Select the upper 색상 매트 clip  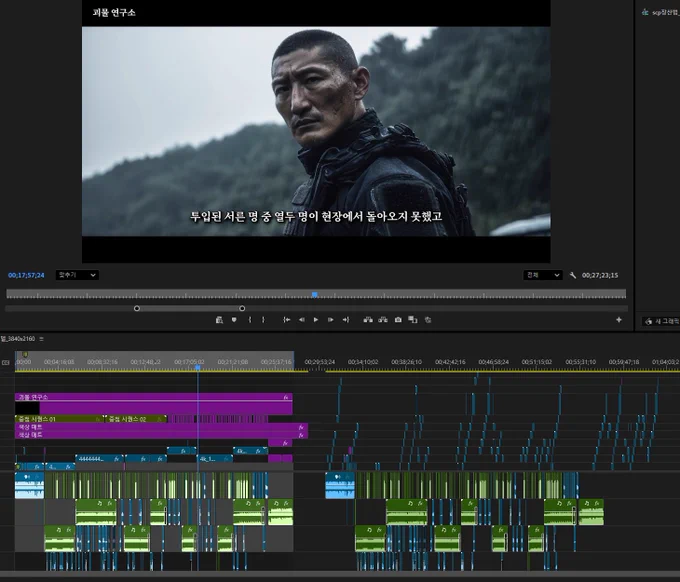161,427
